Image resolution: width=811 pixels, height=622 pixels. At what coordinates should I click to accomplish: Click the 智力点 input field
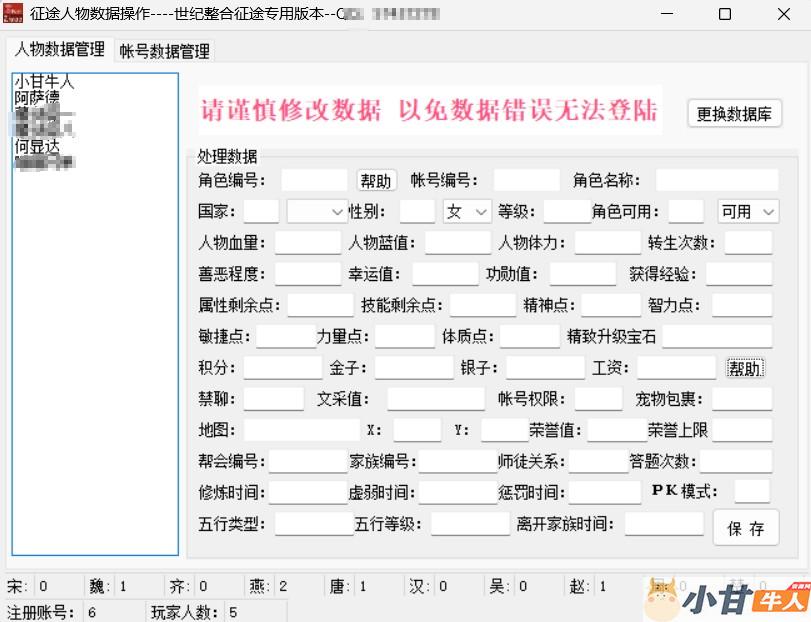tap(742, 305)
